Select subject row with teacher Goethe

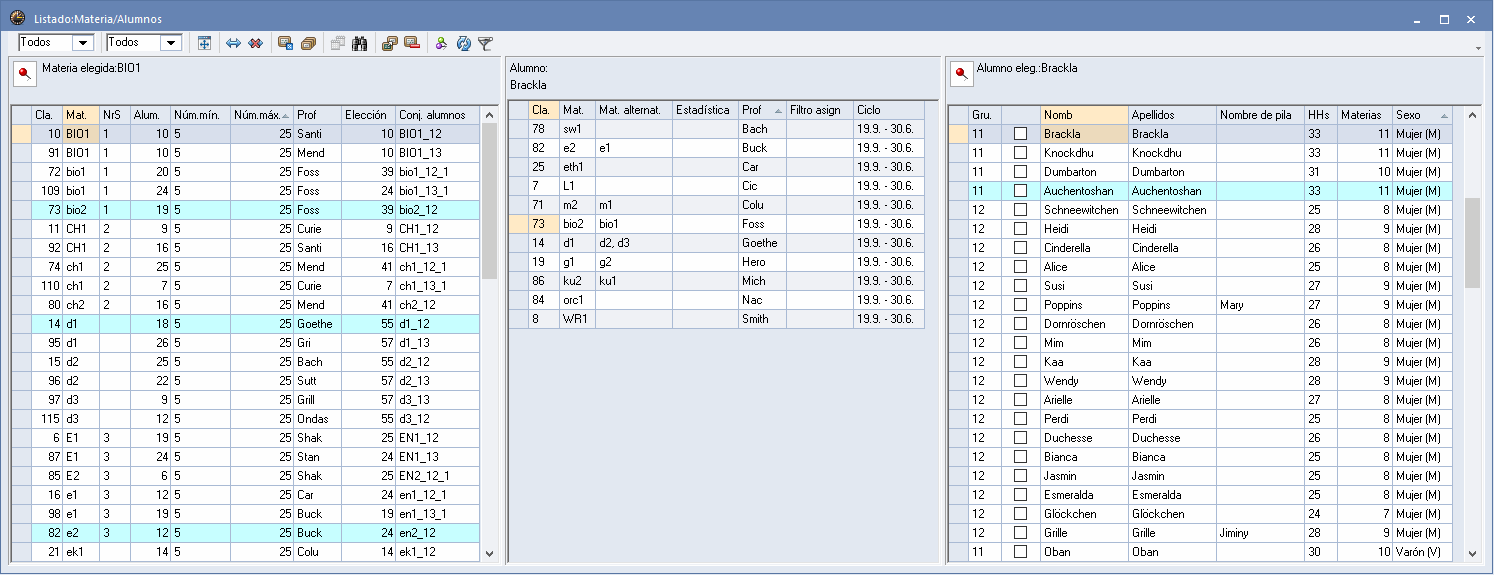pyautogui.click(x=246, y=324)
